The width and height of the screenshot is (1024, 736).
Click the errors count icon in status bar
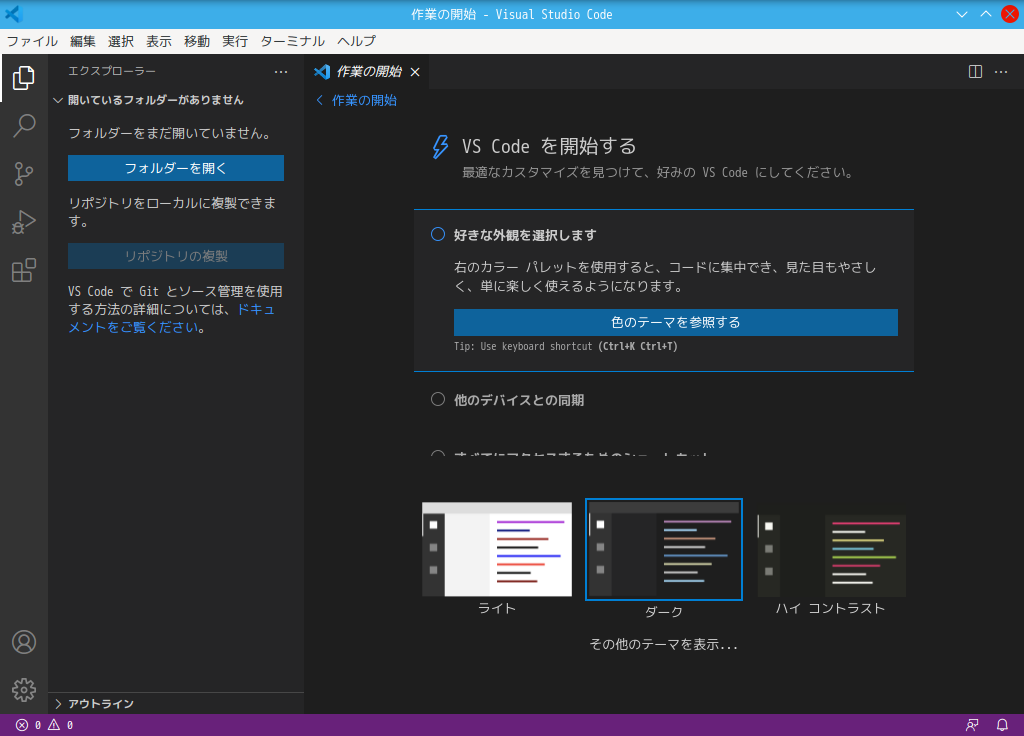[22, 725]
